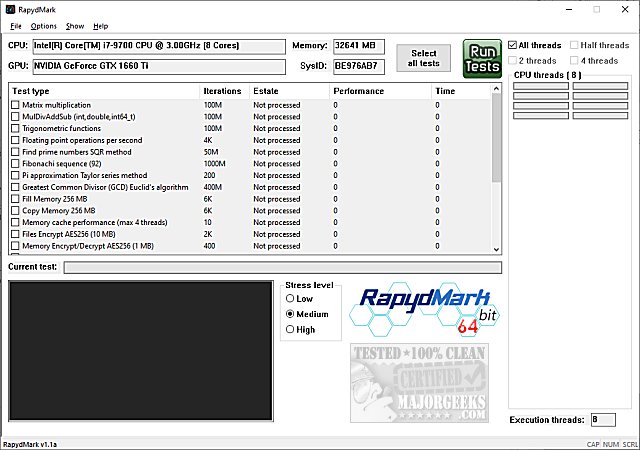Click the GPU name field

159,67
